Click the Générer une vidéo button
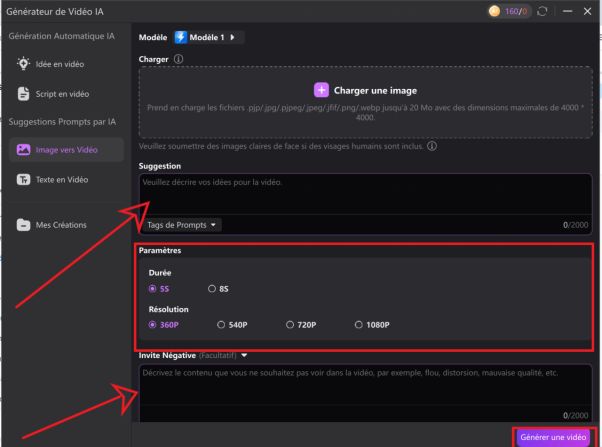Screen dimensions: 602x447 click(553, 437)
